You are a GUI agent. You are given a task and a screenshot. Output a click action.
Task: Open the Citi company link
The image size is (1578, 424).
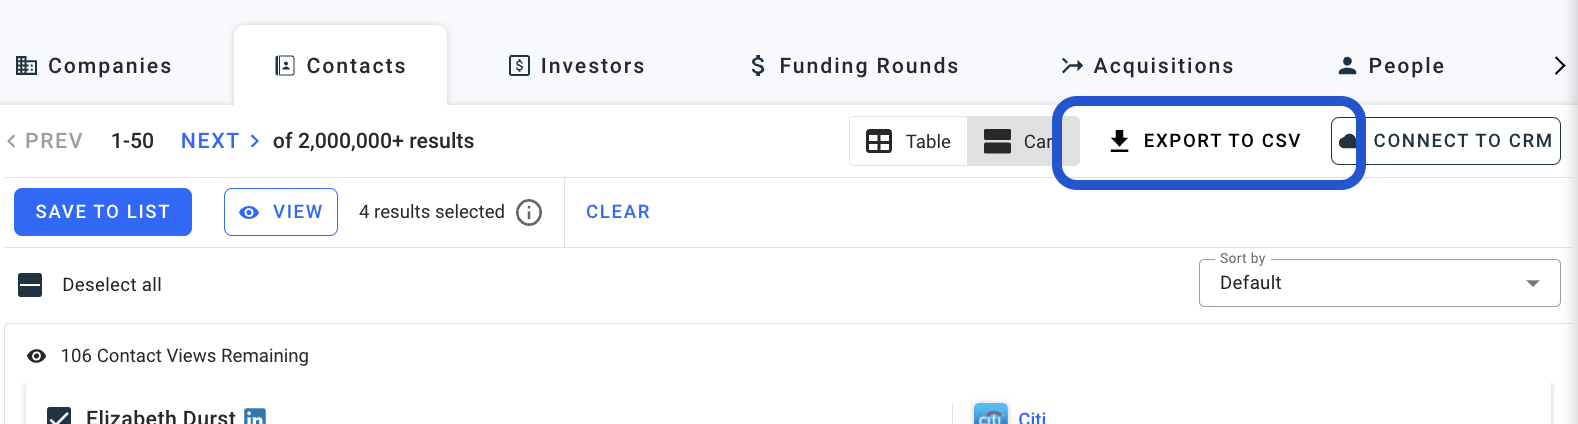(1032, 416)
